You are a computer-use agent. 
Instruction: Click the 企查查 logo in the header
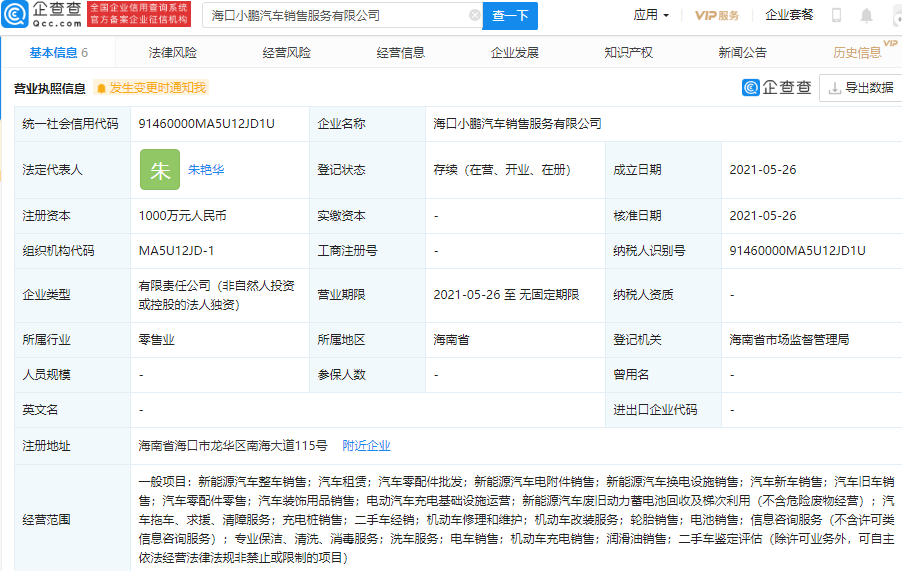click(x=42, y=15)
